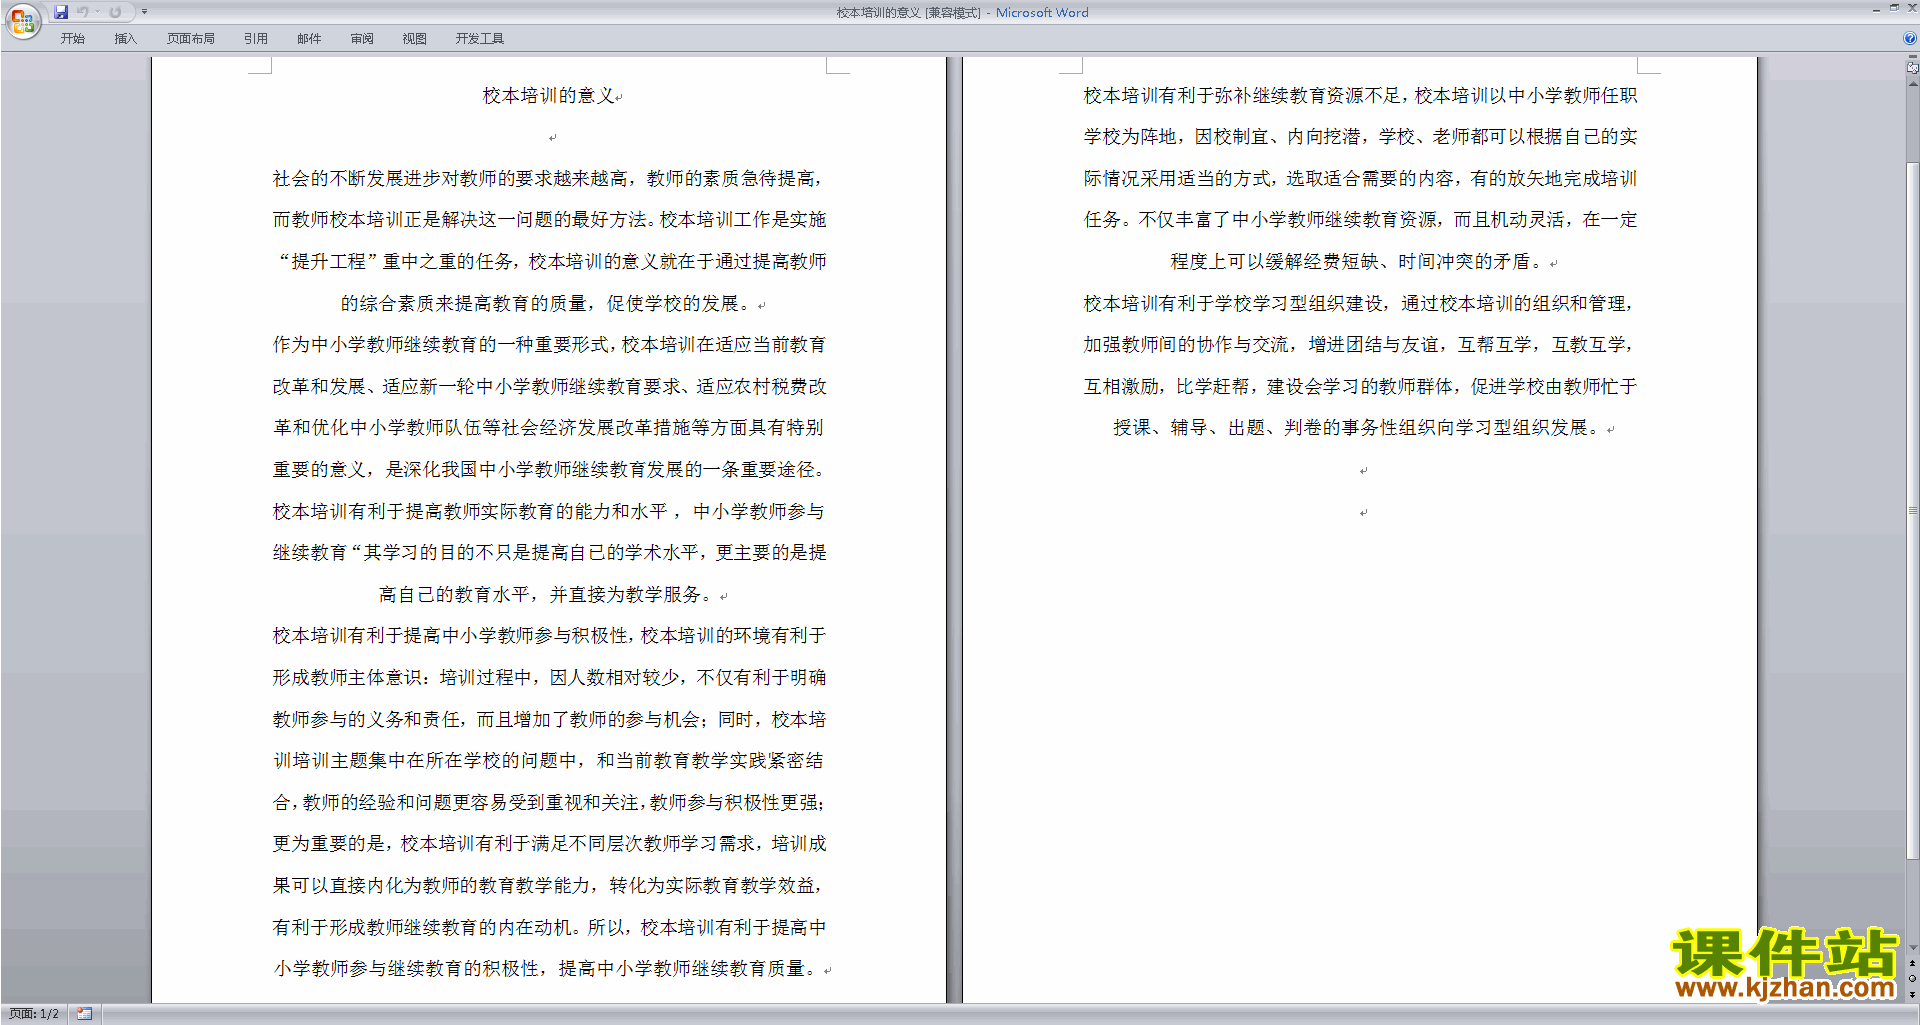This screenshot has height=1025, width=1920.
Task: Click the line starting 校本培训有利于弥补继续教育资源不足
Action: [1360, 96]
